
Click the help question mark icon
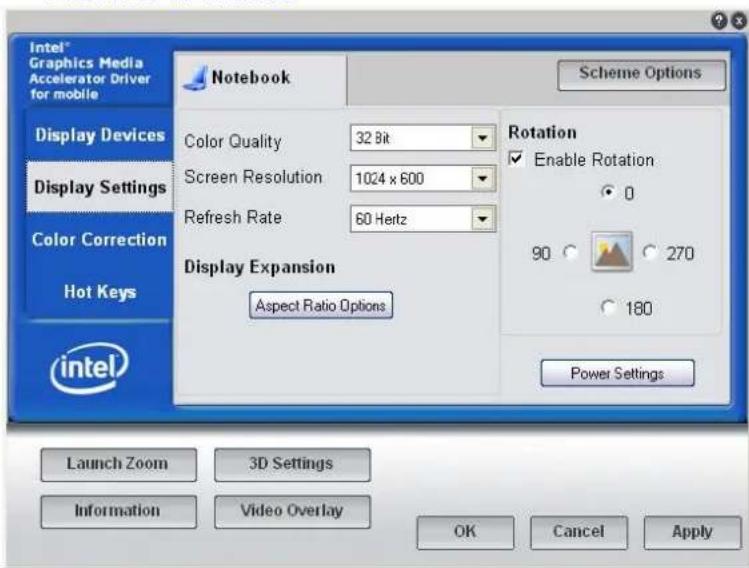click(x=719, y=21)
